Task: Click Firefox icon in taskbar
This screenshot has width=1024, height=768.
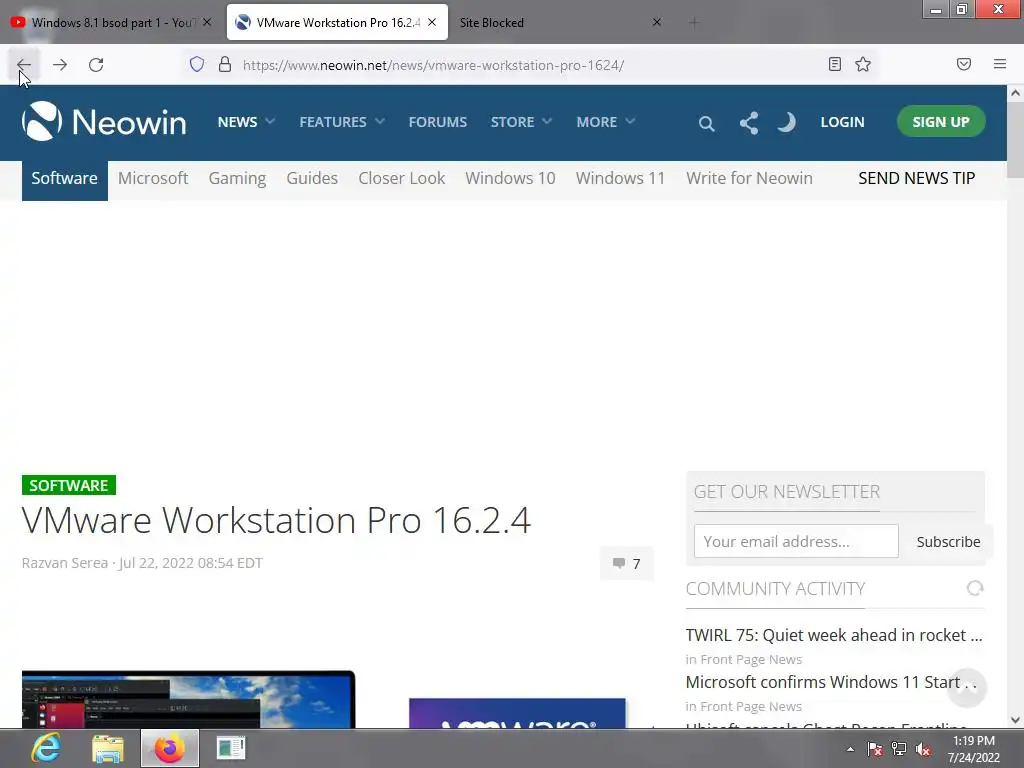Action: coord(170,748)
